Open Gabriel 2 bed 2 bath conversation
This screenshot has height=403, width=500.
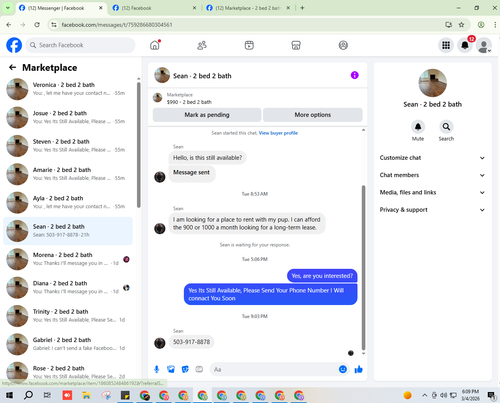68,344
